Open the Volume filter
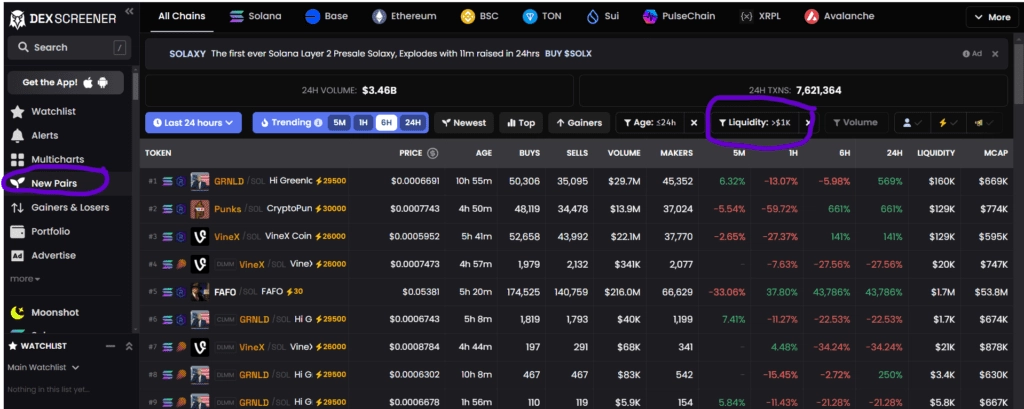The width and height of the screenshot is (1024, 409). [857, 123]
